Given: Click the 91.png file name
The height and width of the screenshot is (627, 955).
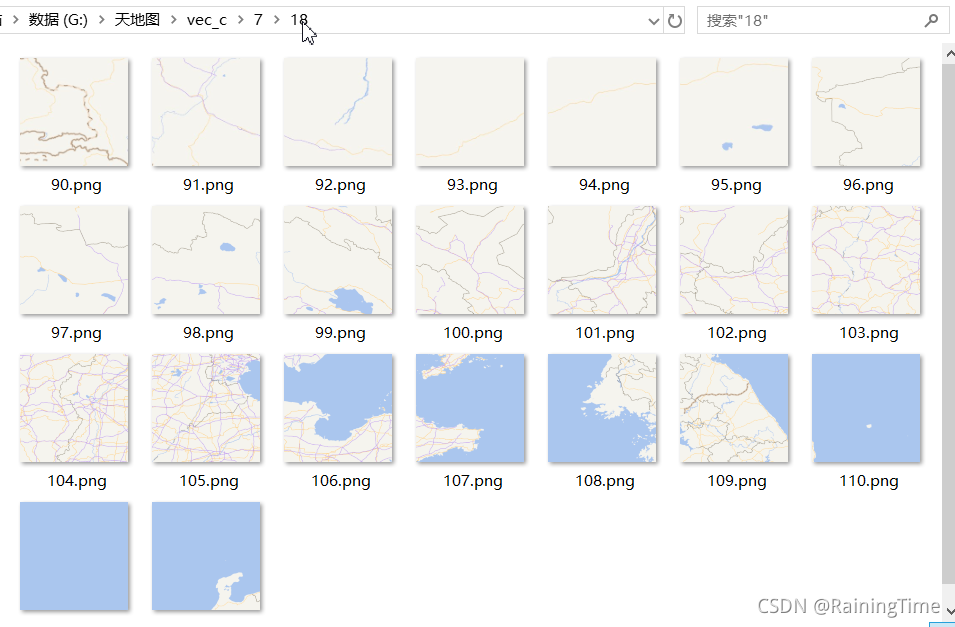Looking at the screenshot, I should [x=208, y=185].
